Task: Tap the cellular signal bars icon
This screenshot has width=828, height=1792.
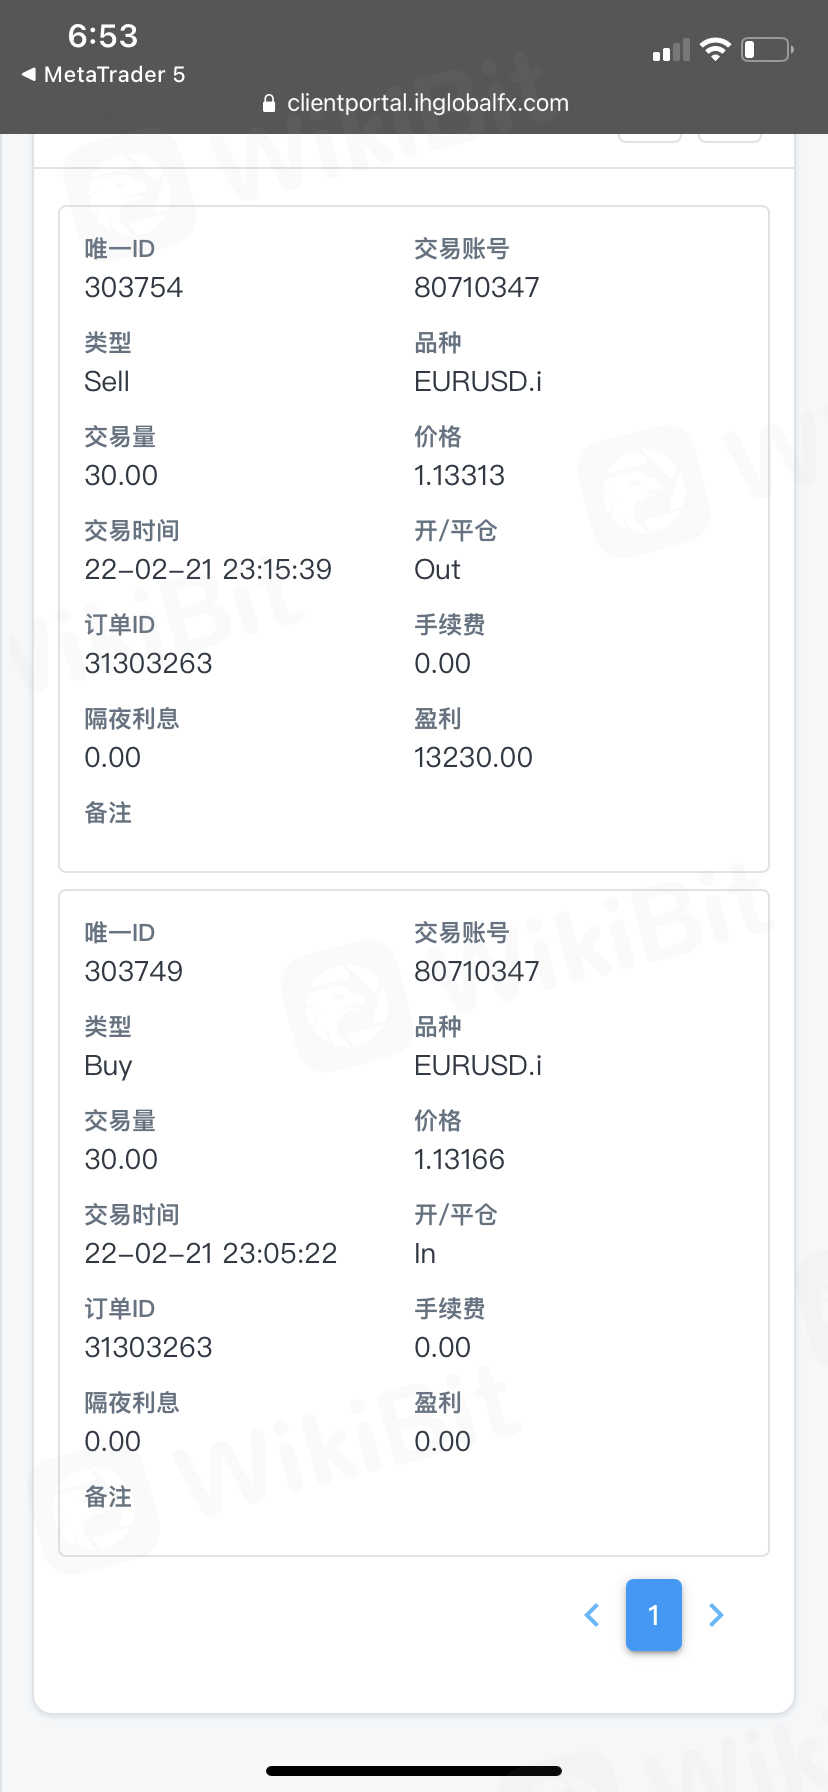Action: click(x=671, y=50)
